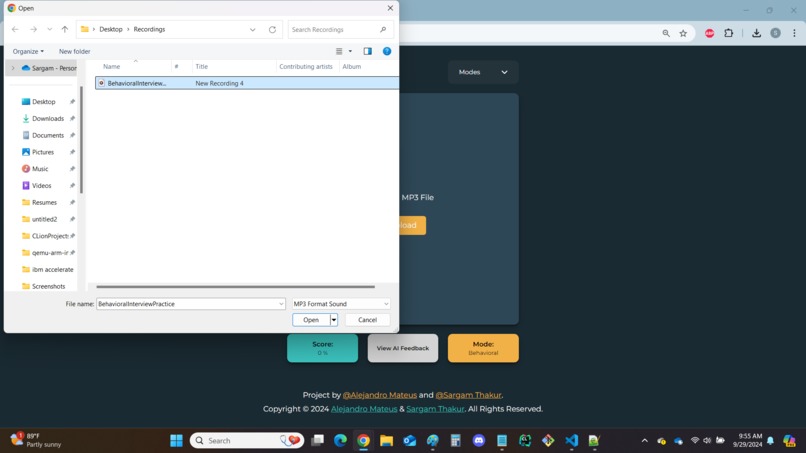The height and width of the screenshot is (453, 806).
Task: Open Visual Studio Code from taskbar
Action: [571, 441]
